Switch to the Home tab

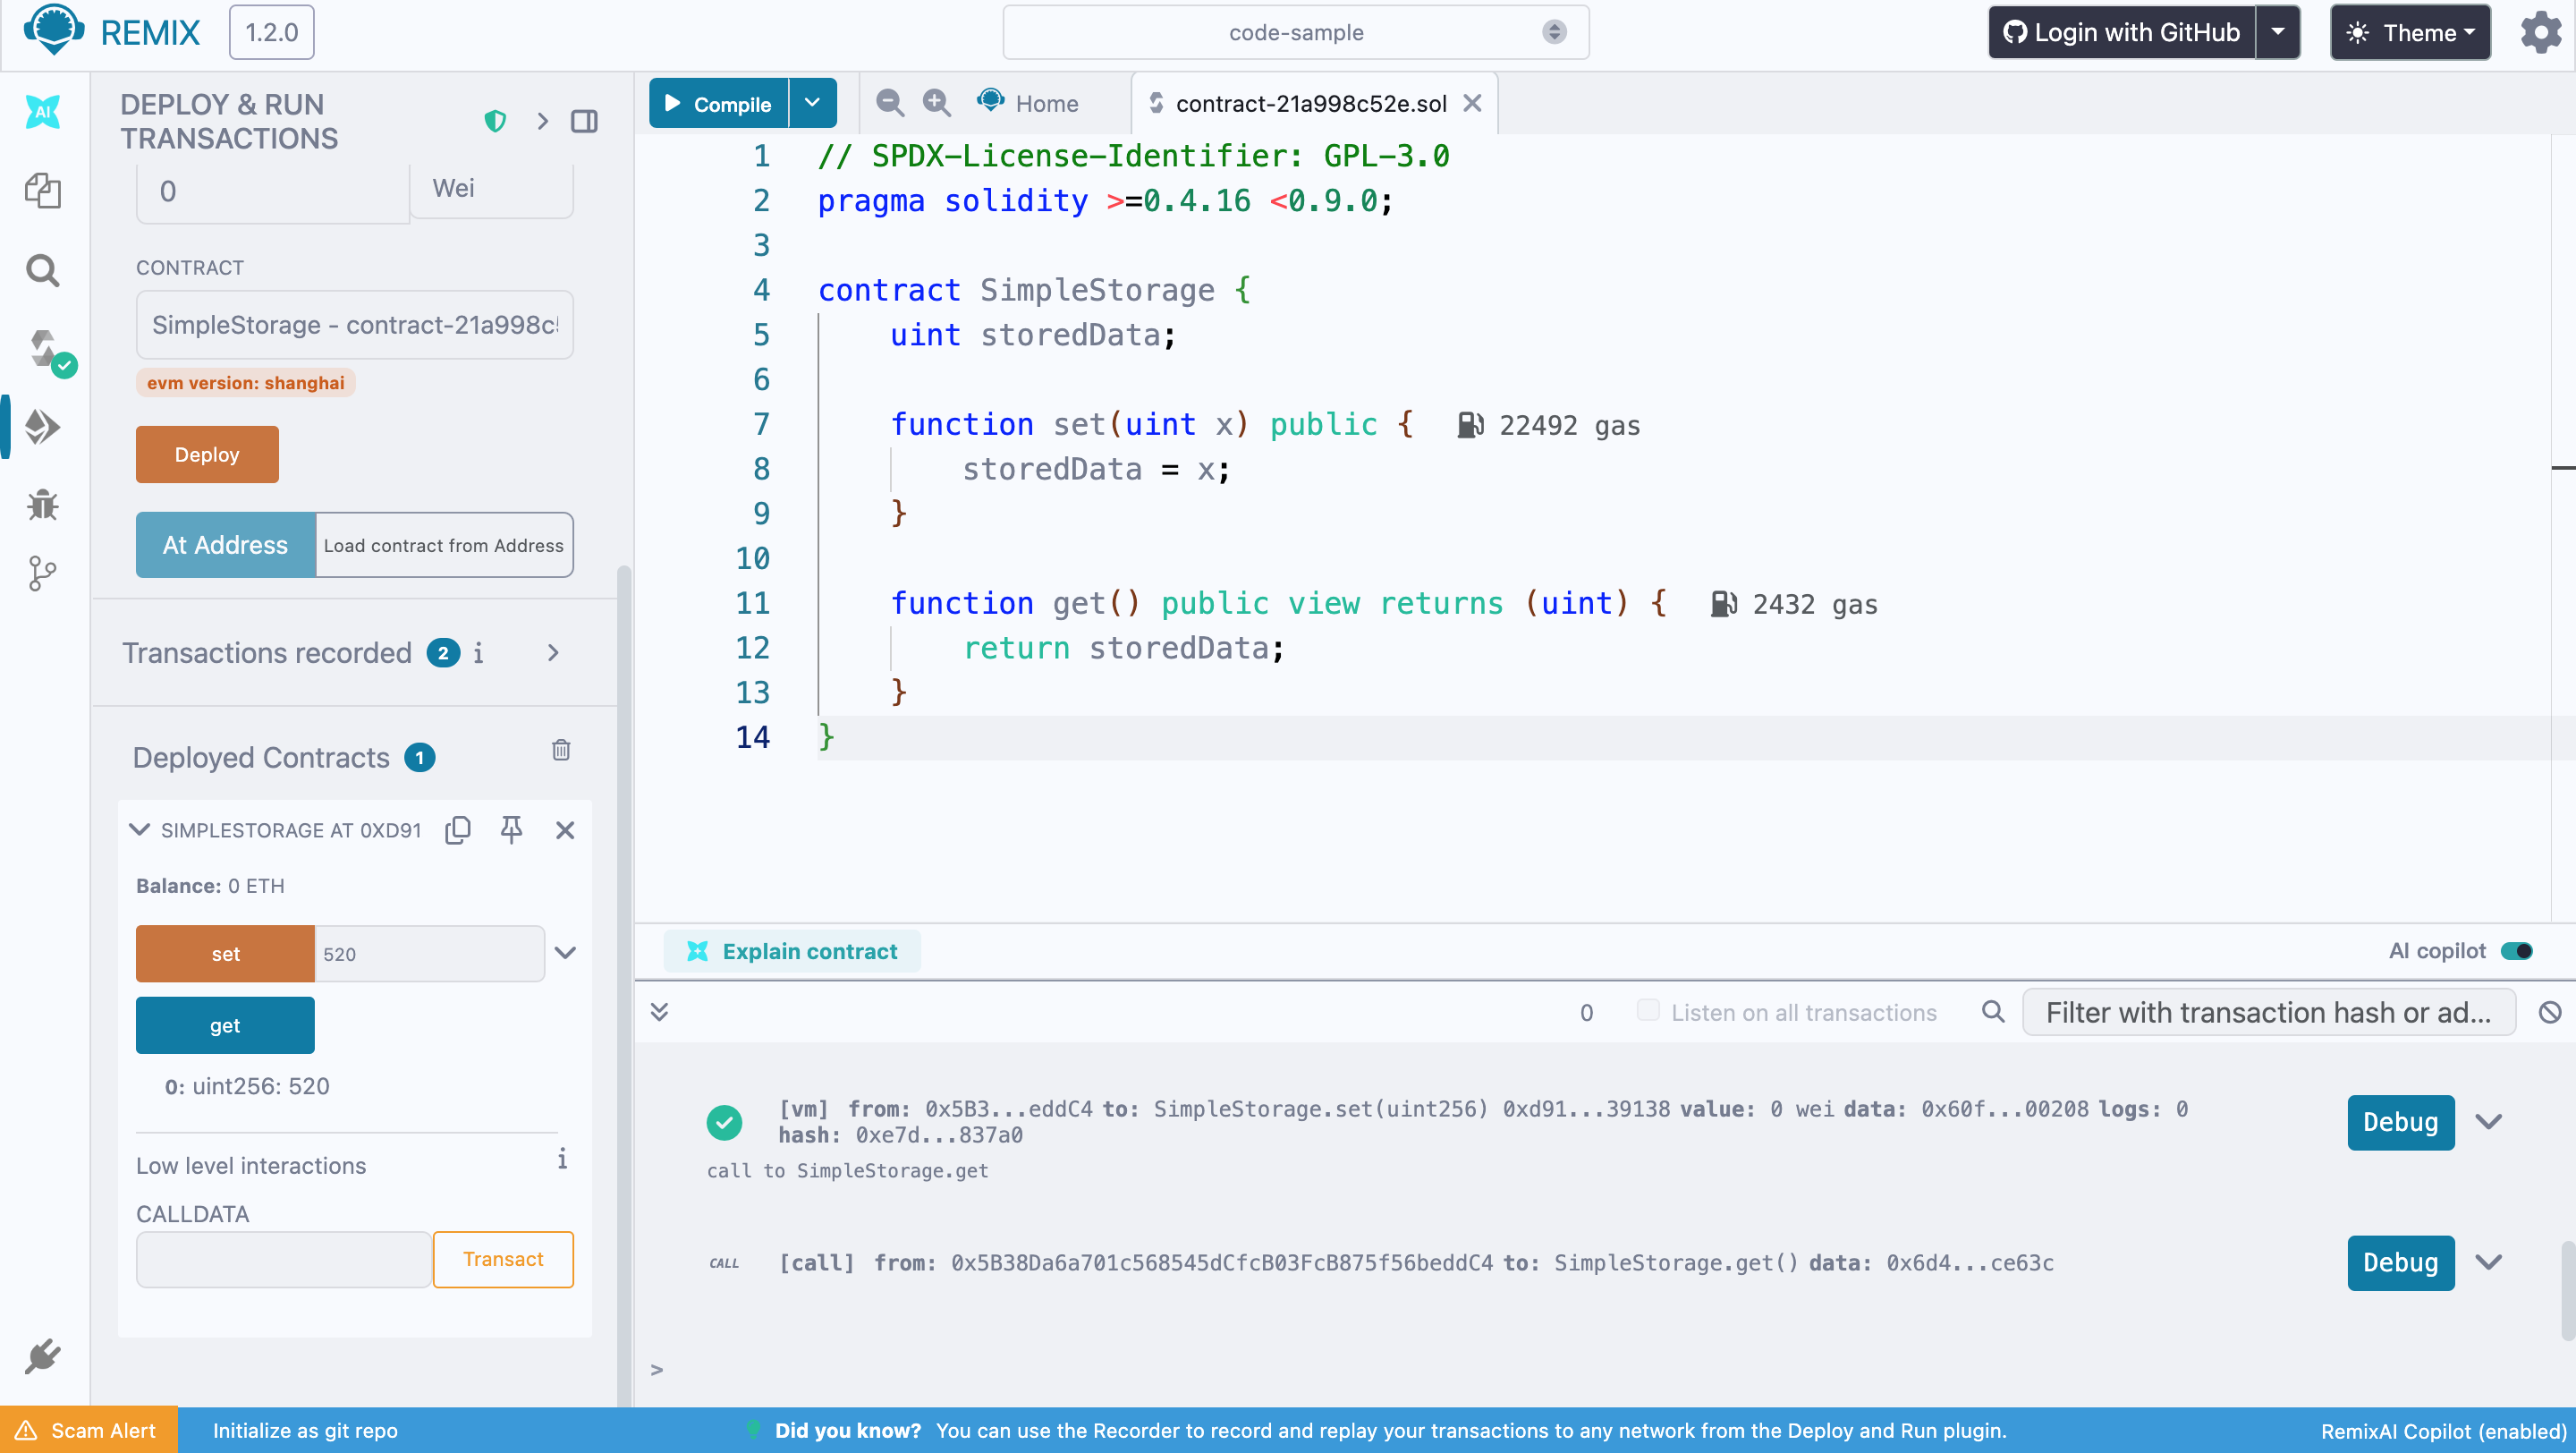(x=1030, y=103)
